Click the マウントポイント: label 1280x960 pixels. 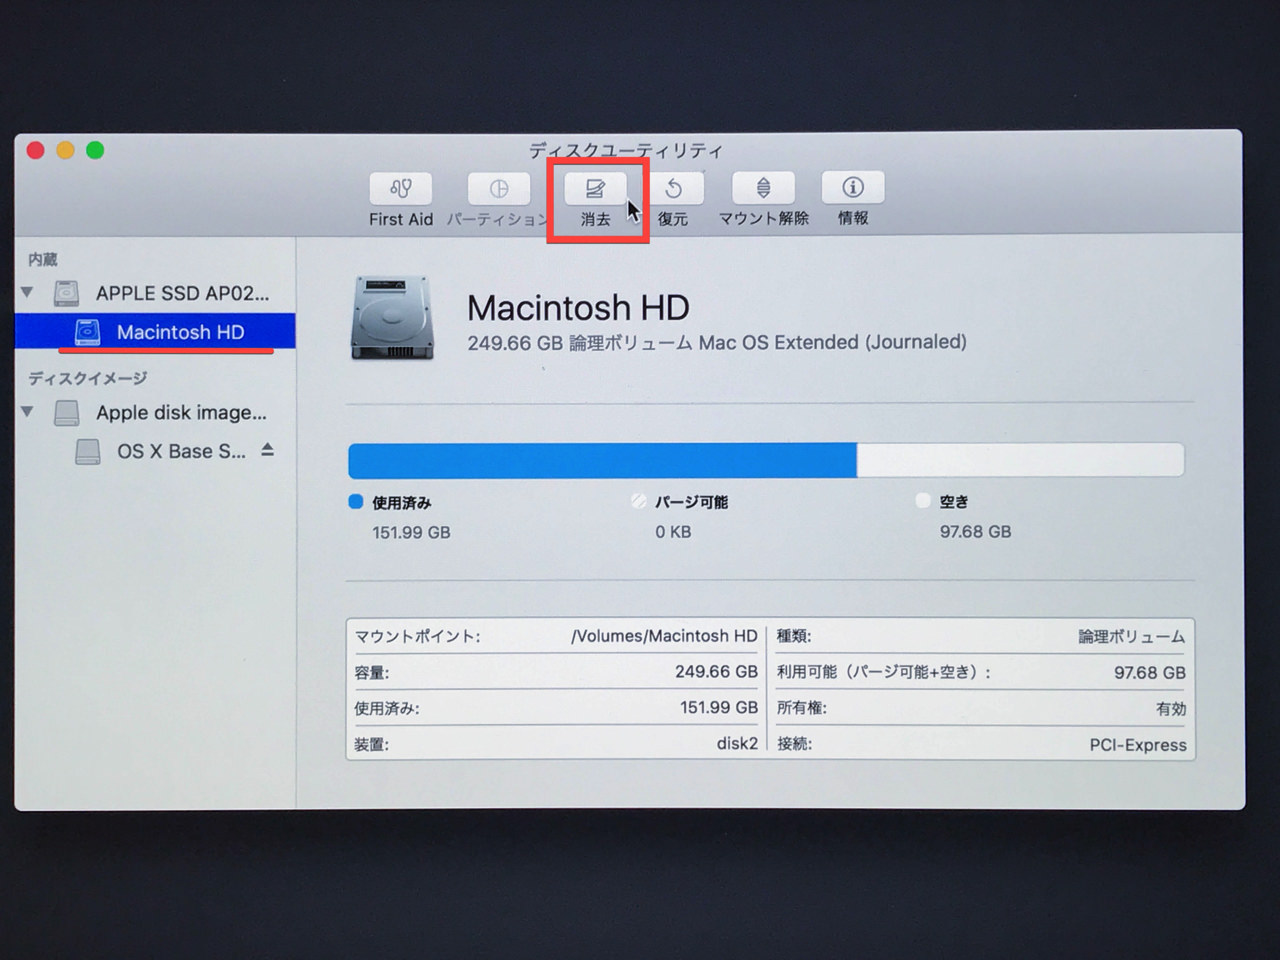coord(417,636)
